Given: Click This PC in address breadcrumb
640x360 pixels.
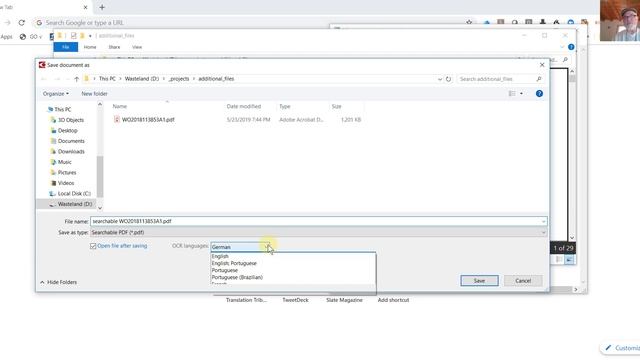Looking at the screenshot, I should pyautogui.click(x=107, y=79).
